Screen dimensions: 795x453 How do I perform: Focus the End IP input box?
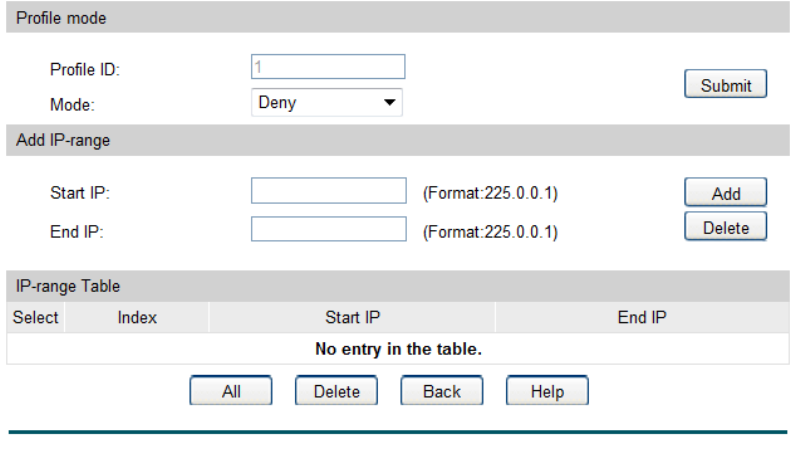(x=328, y=230)
